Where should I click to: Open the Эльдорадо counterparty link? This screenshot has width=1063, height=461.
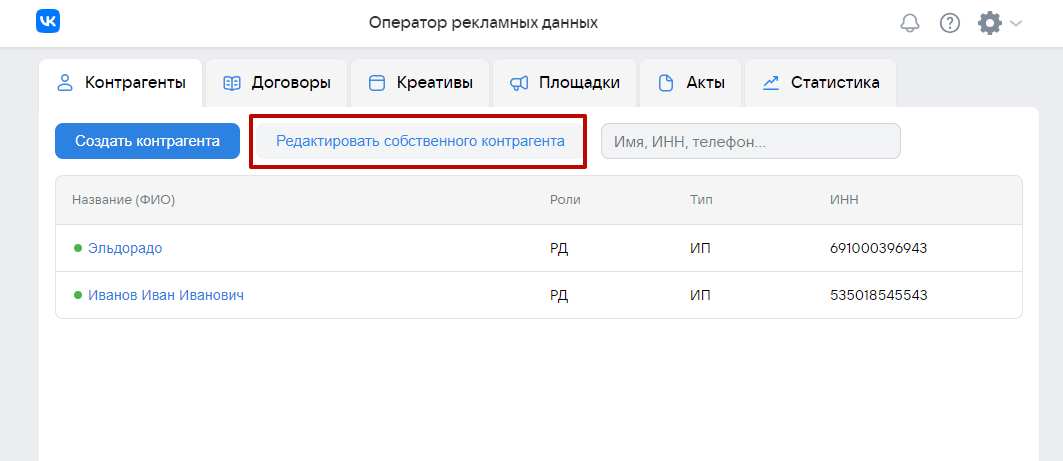coord(125,248)
